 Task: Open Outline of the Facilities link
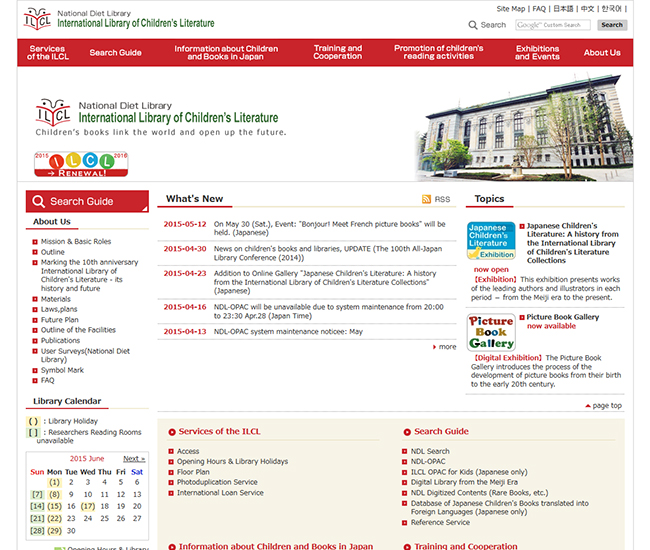[78, 330]
